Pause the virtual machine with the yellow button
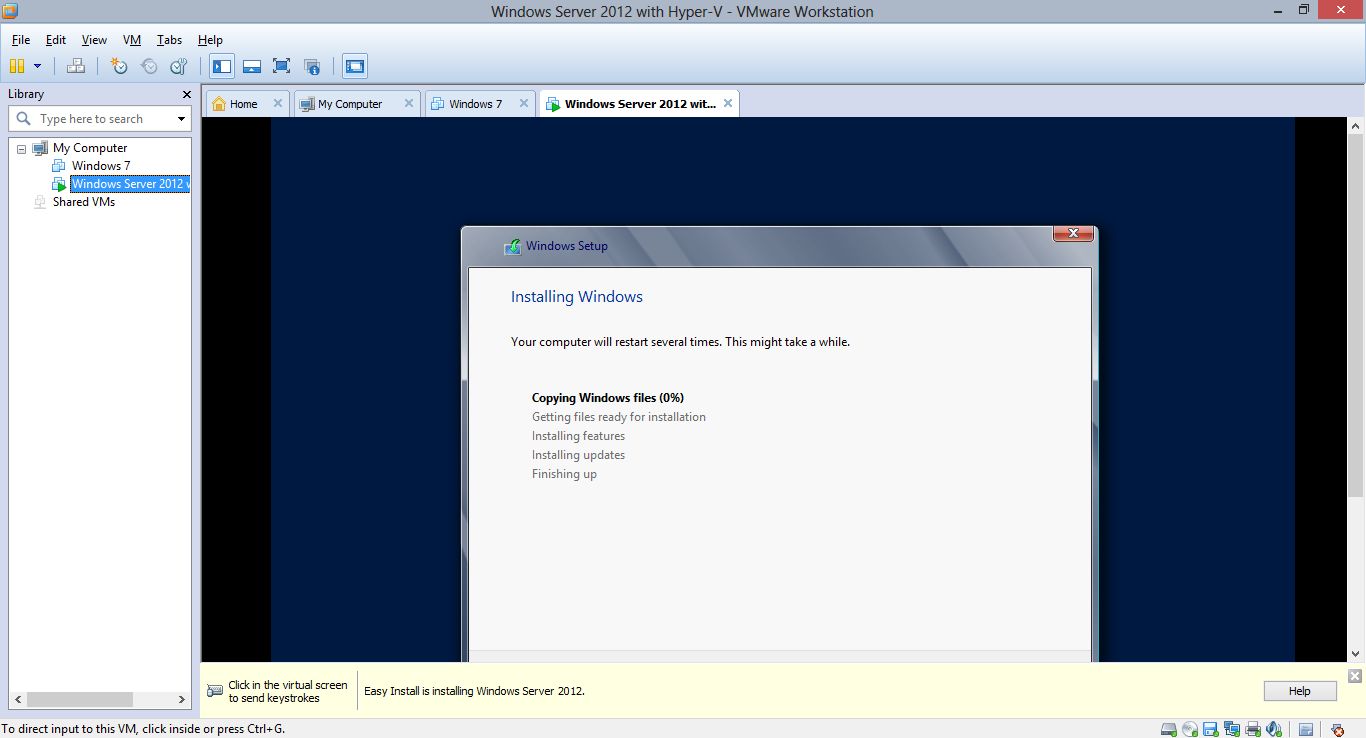 [17, 66]
